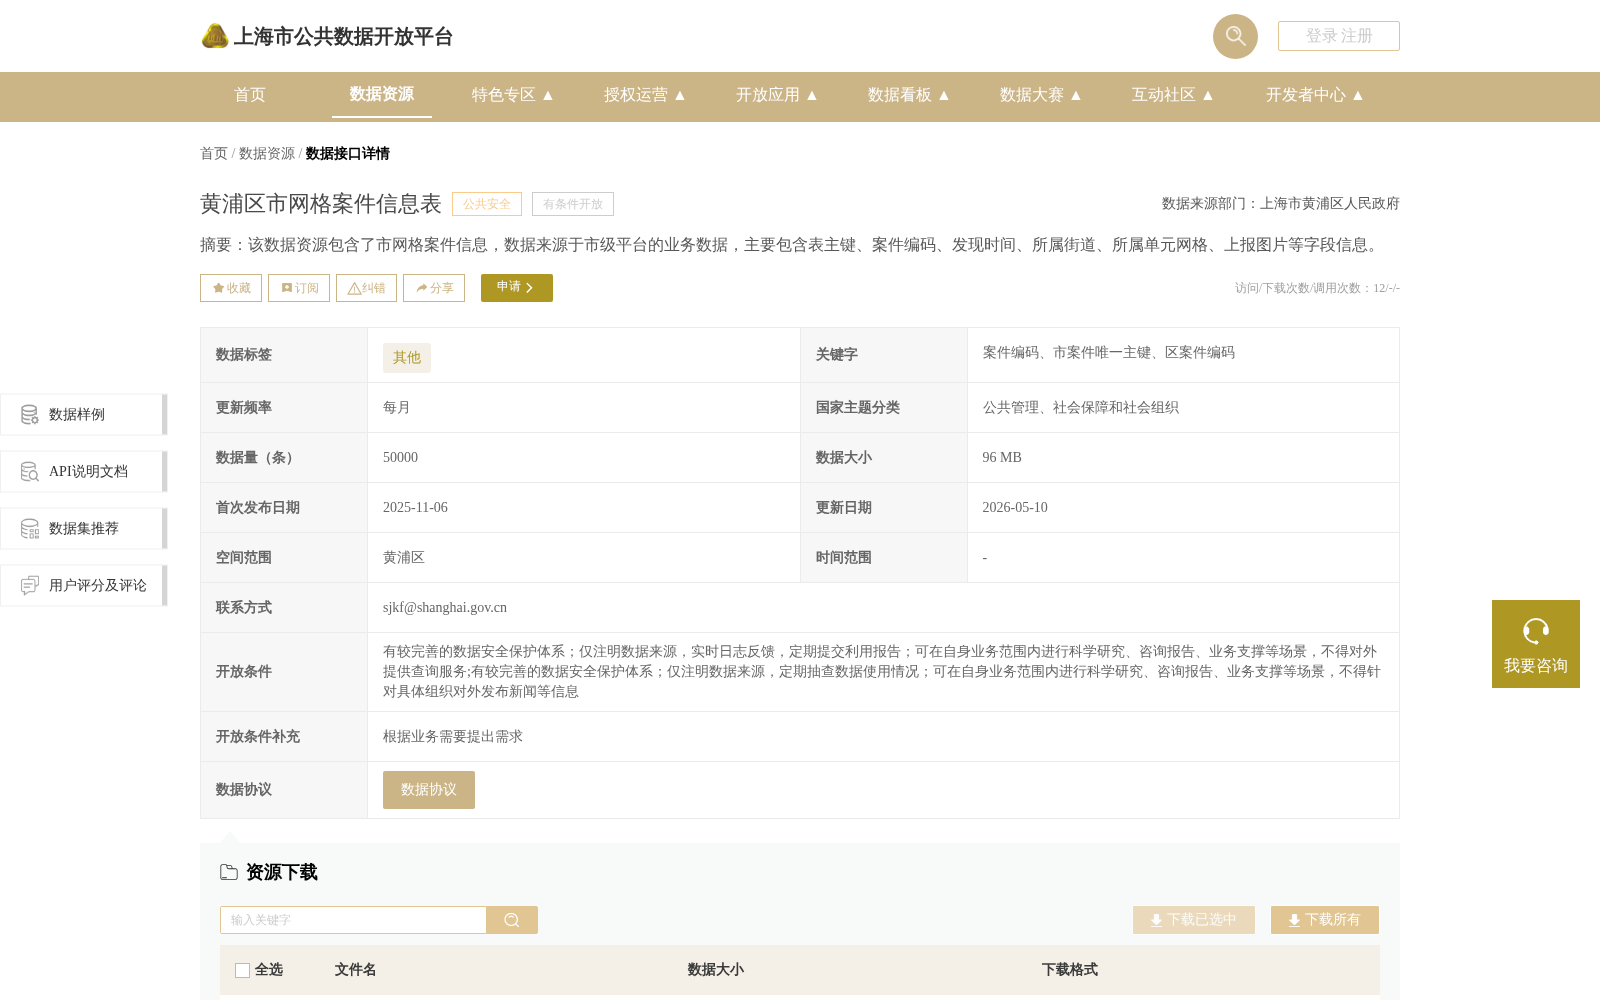Click the 96 MB size value
This screenshot has height=1000, width=1600.
pyautogui.click(x=1002, y=457)
